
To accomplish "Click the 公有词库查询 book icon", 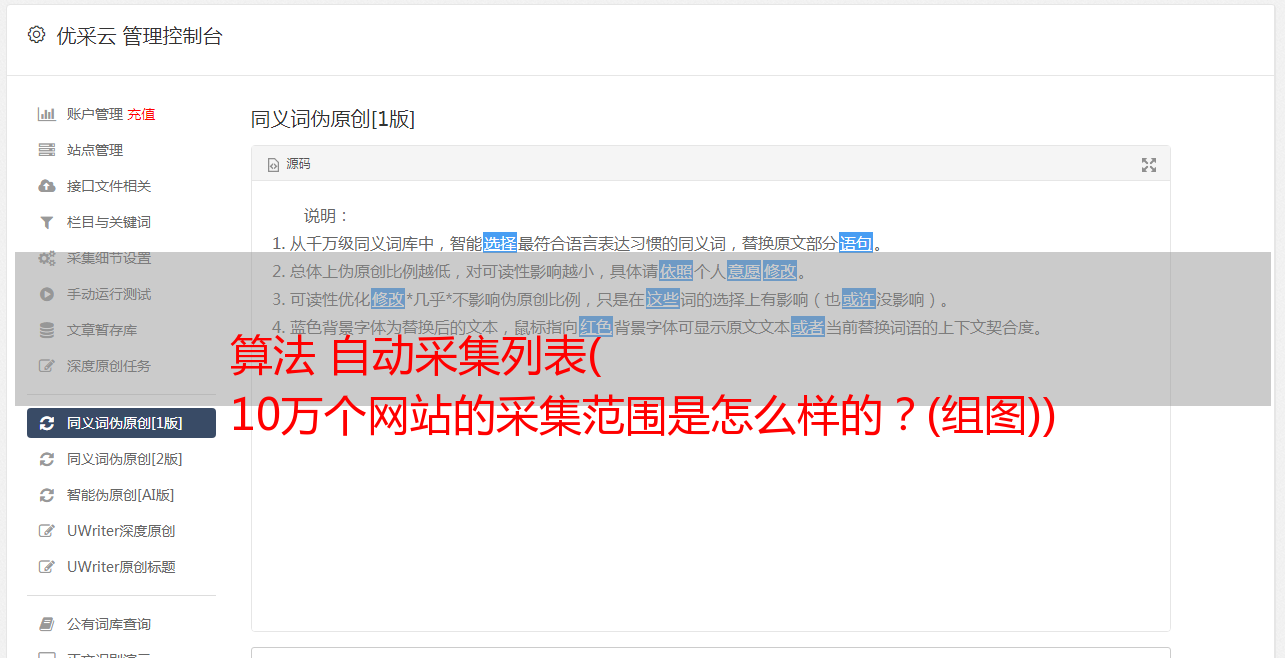I will (46, 624).
